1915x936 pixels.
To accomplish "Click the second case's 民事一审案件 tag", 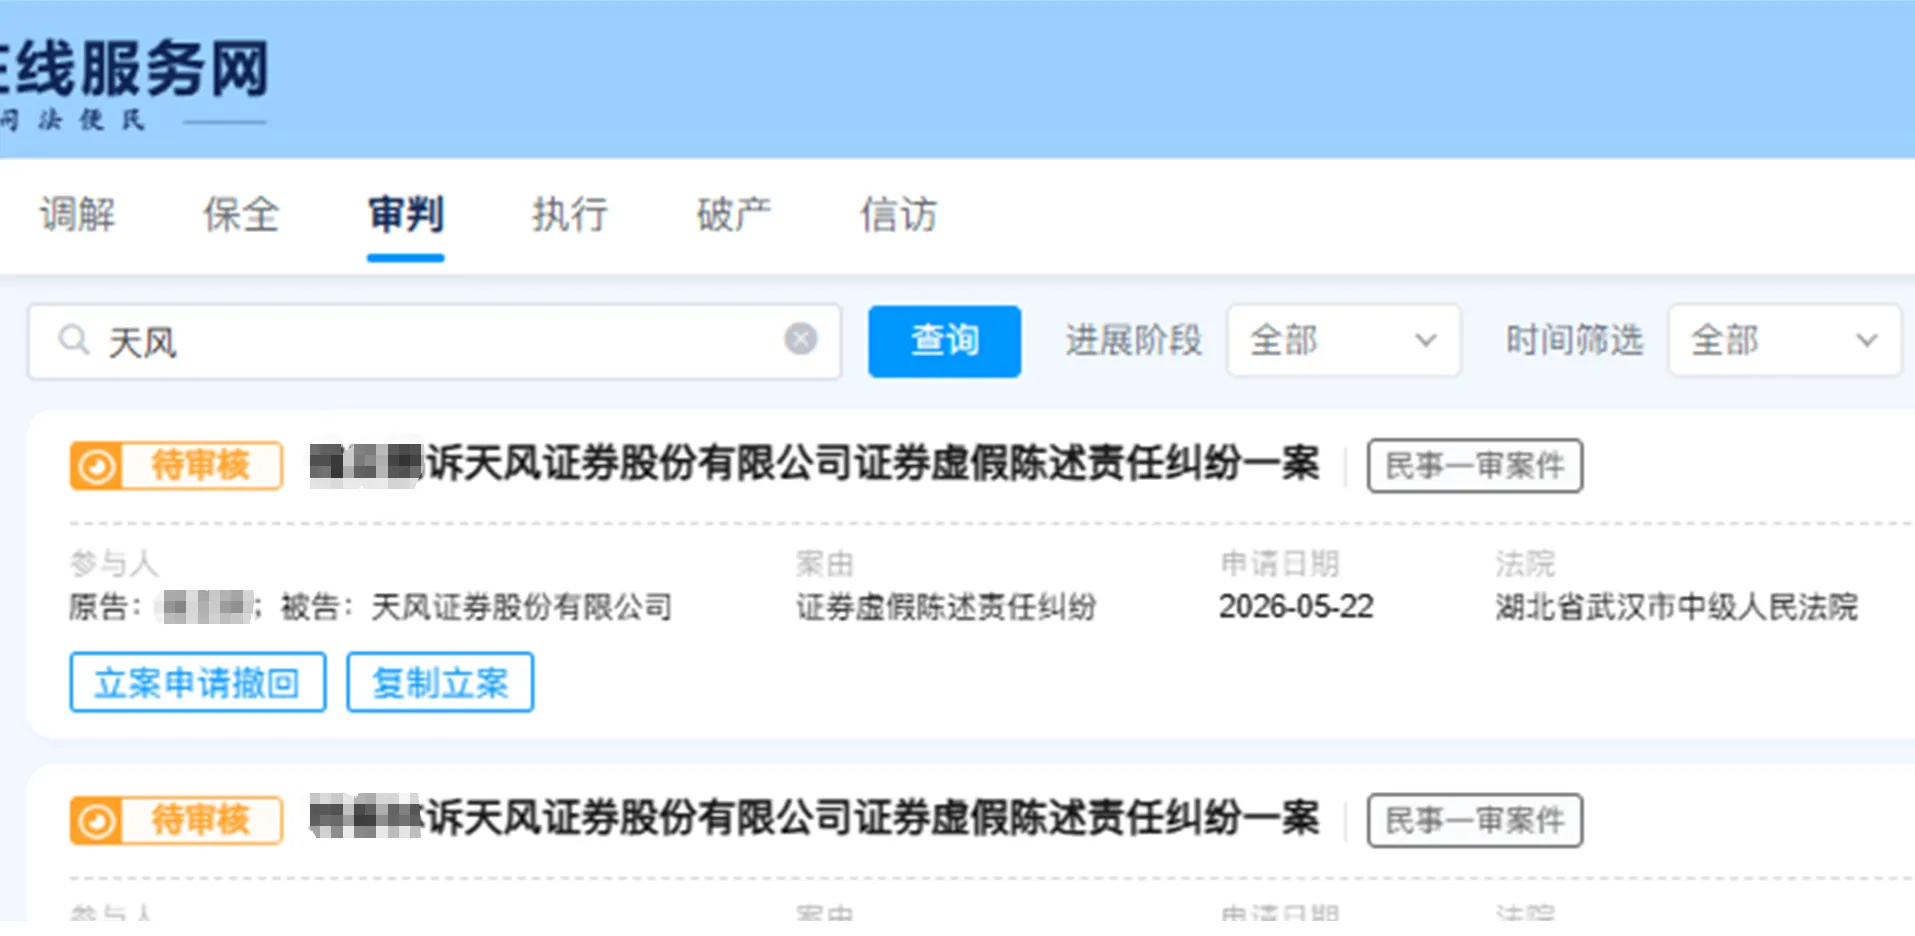I will [1475, 821].
